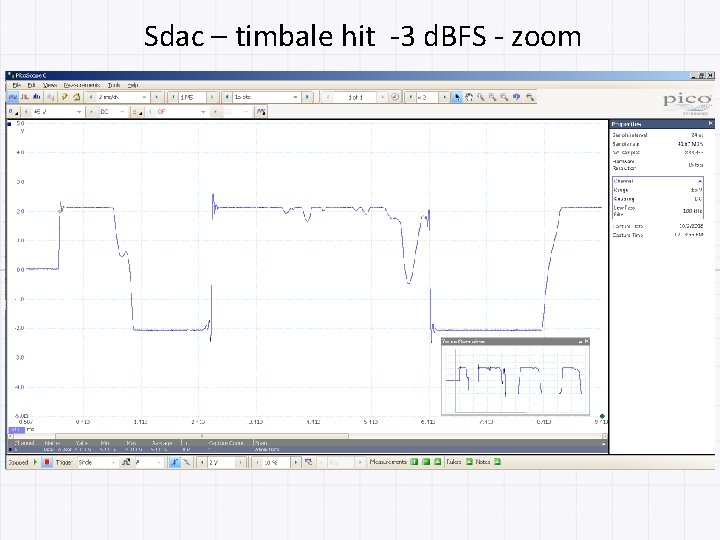Click the 1 MS samples field
Screen dimensions: 720x540
192,97
